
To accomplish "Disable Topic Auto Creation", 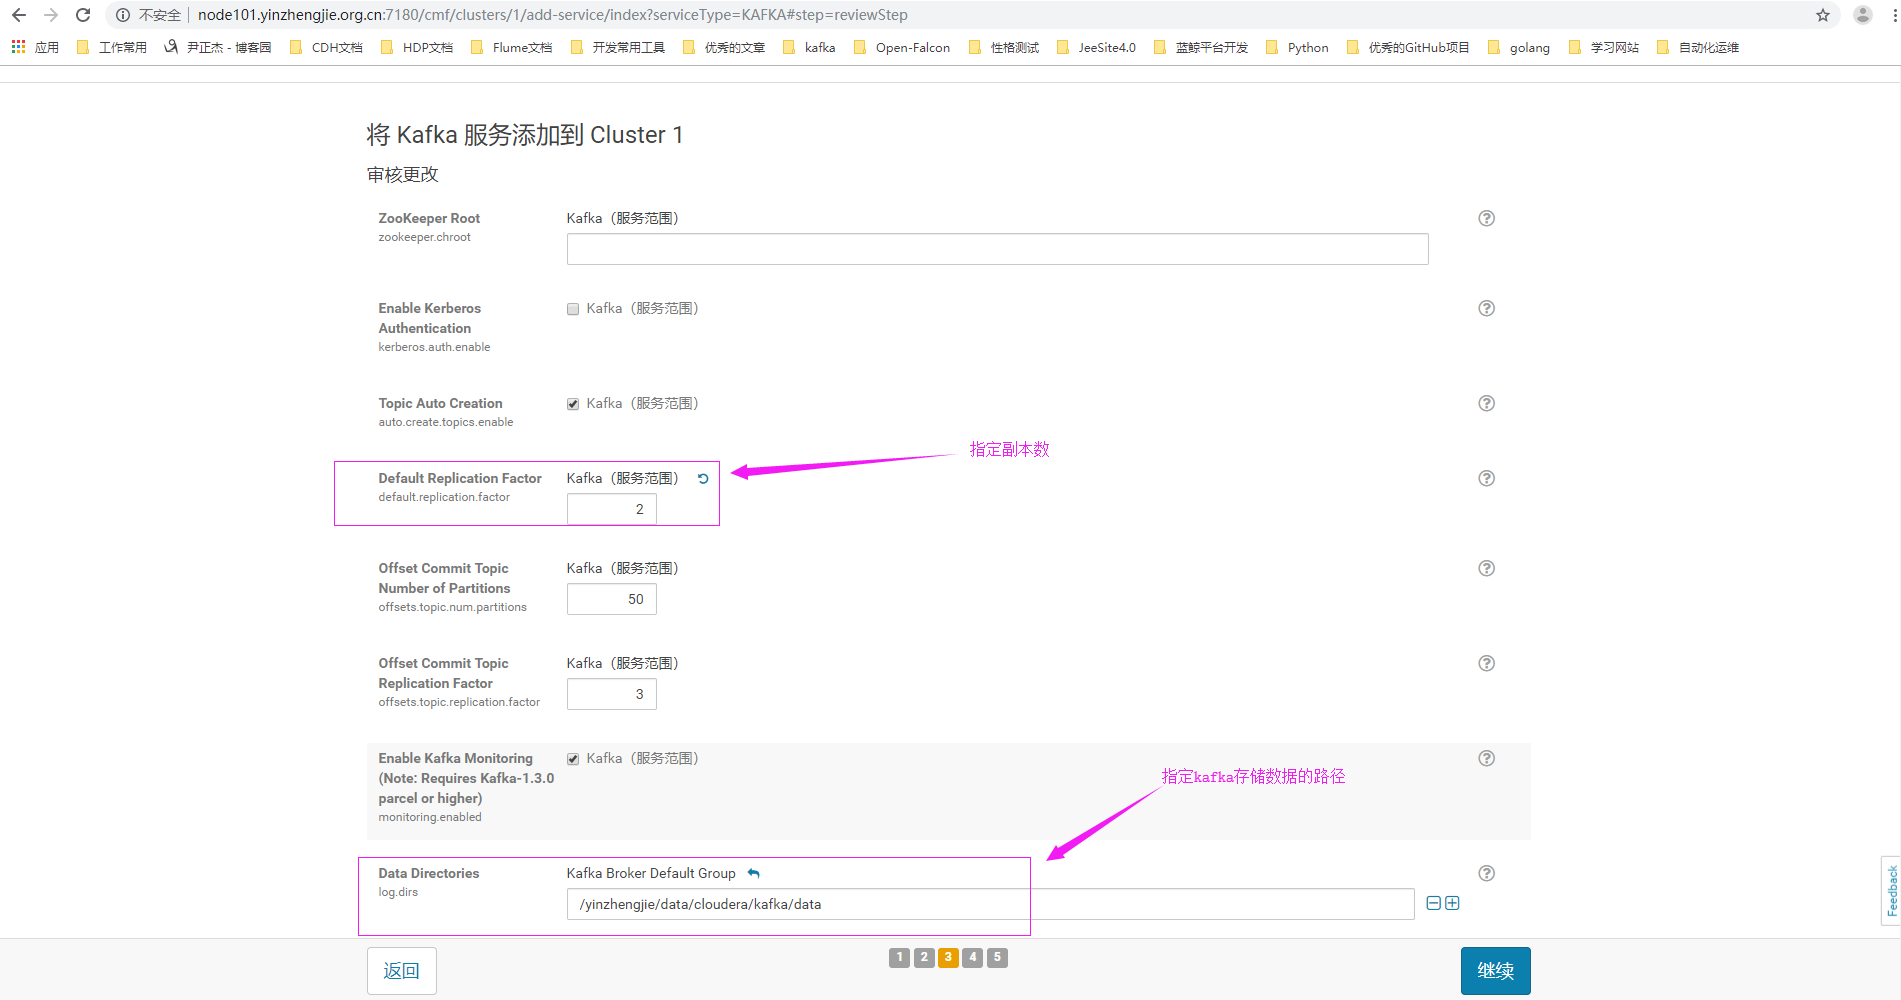I will click(572, 404).
